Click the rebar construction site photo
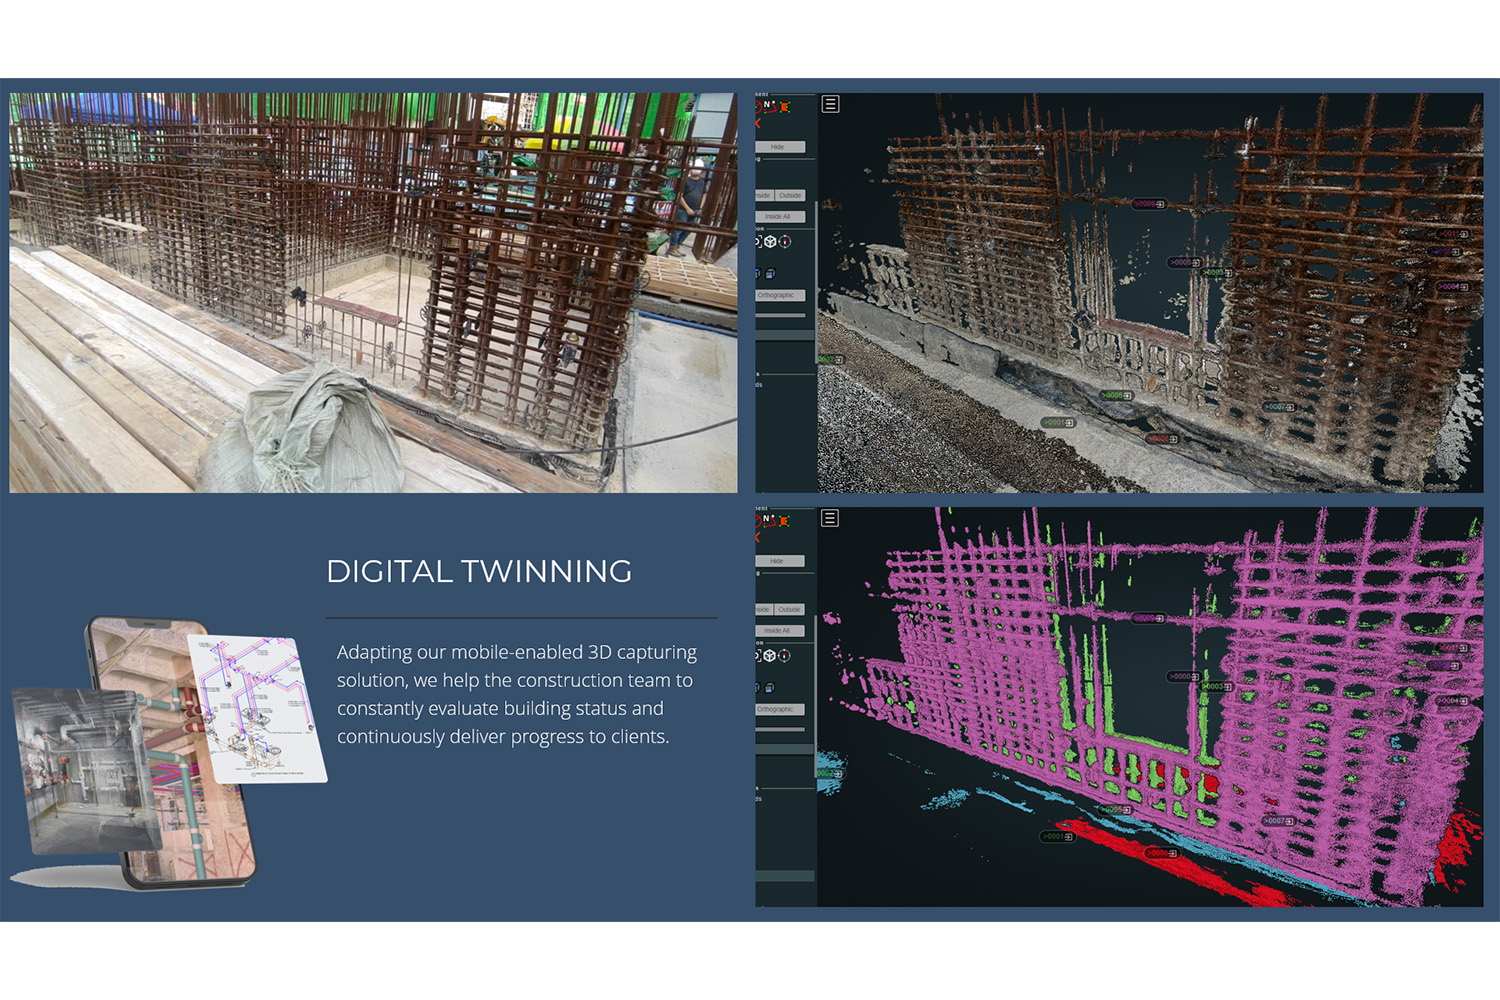1500x1000 pixels. 373,292
